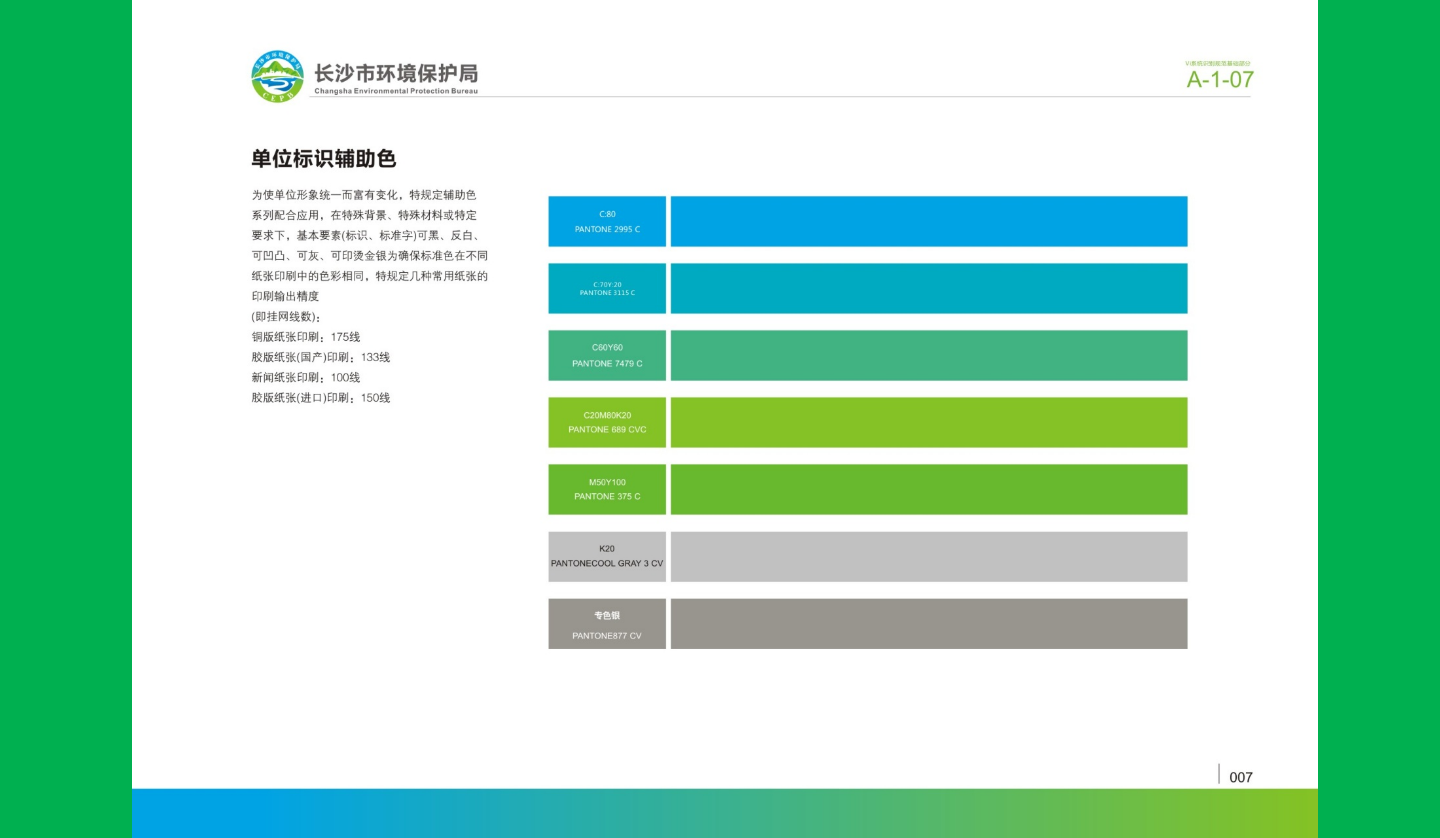
Task: Click the C:80 blue color bar
Action: pyautogui.click(x=928, y=221)
